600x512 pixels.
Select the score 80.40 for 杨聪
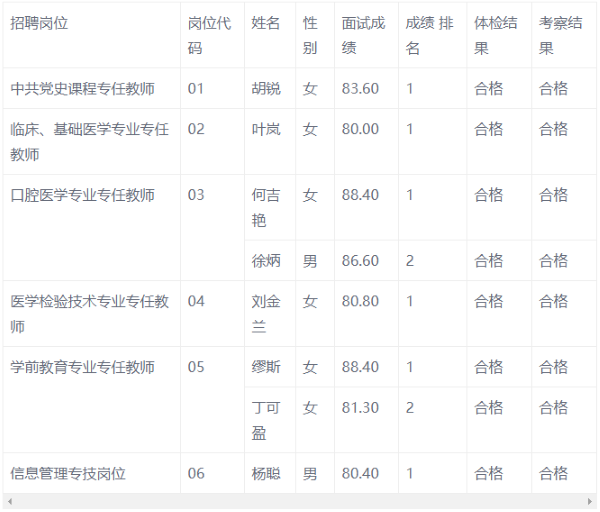(x=360, y=473)
